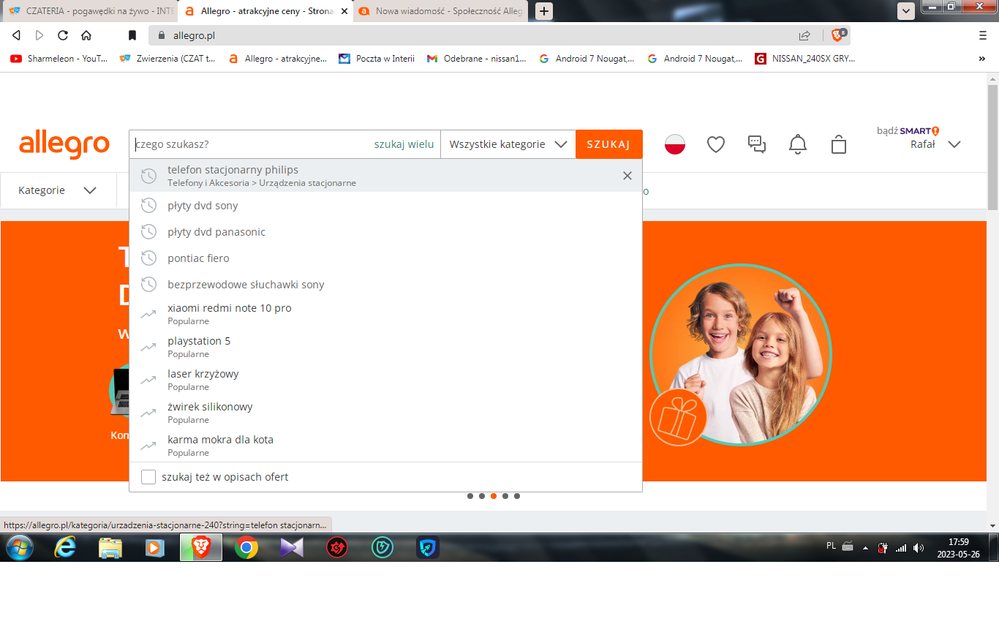Open Visual Studio from the taskbar
Viewport: 999px width, 622px height.
point(291,547)
